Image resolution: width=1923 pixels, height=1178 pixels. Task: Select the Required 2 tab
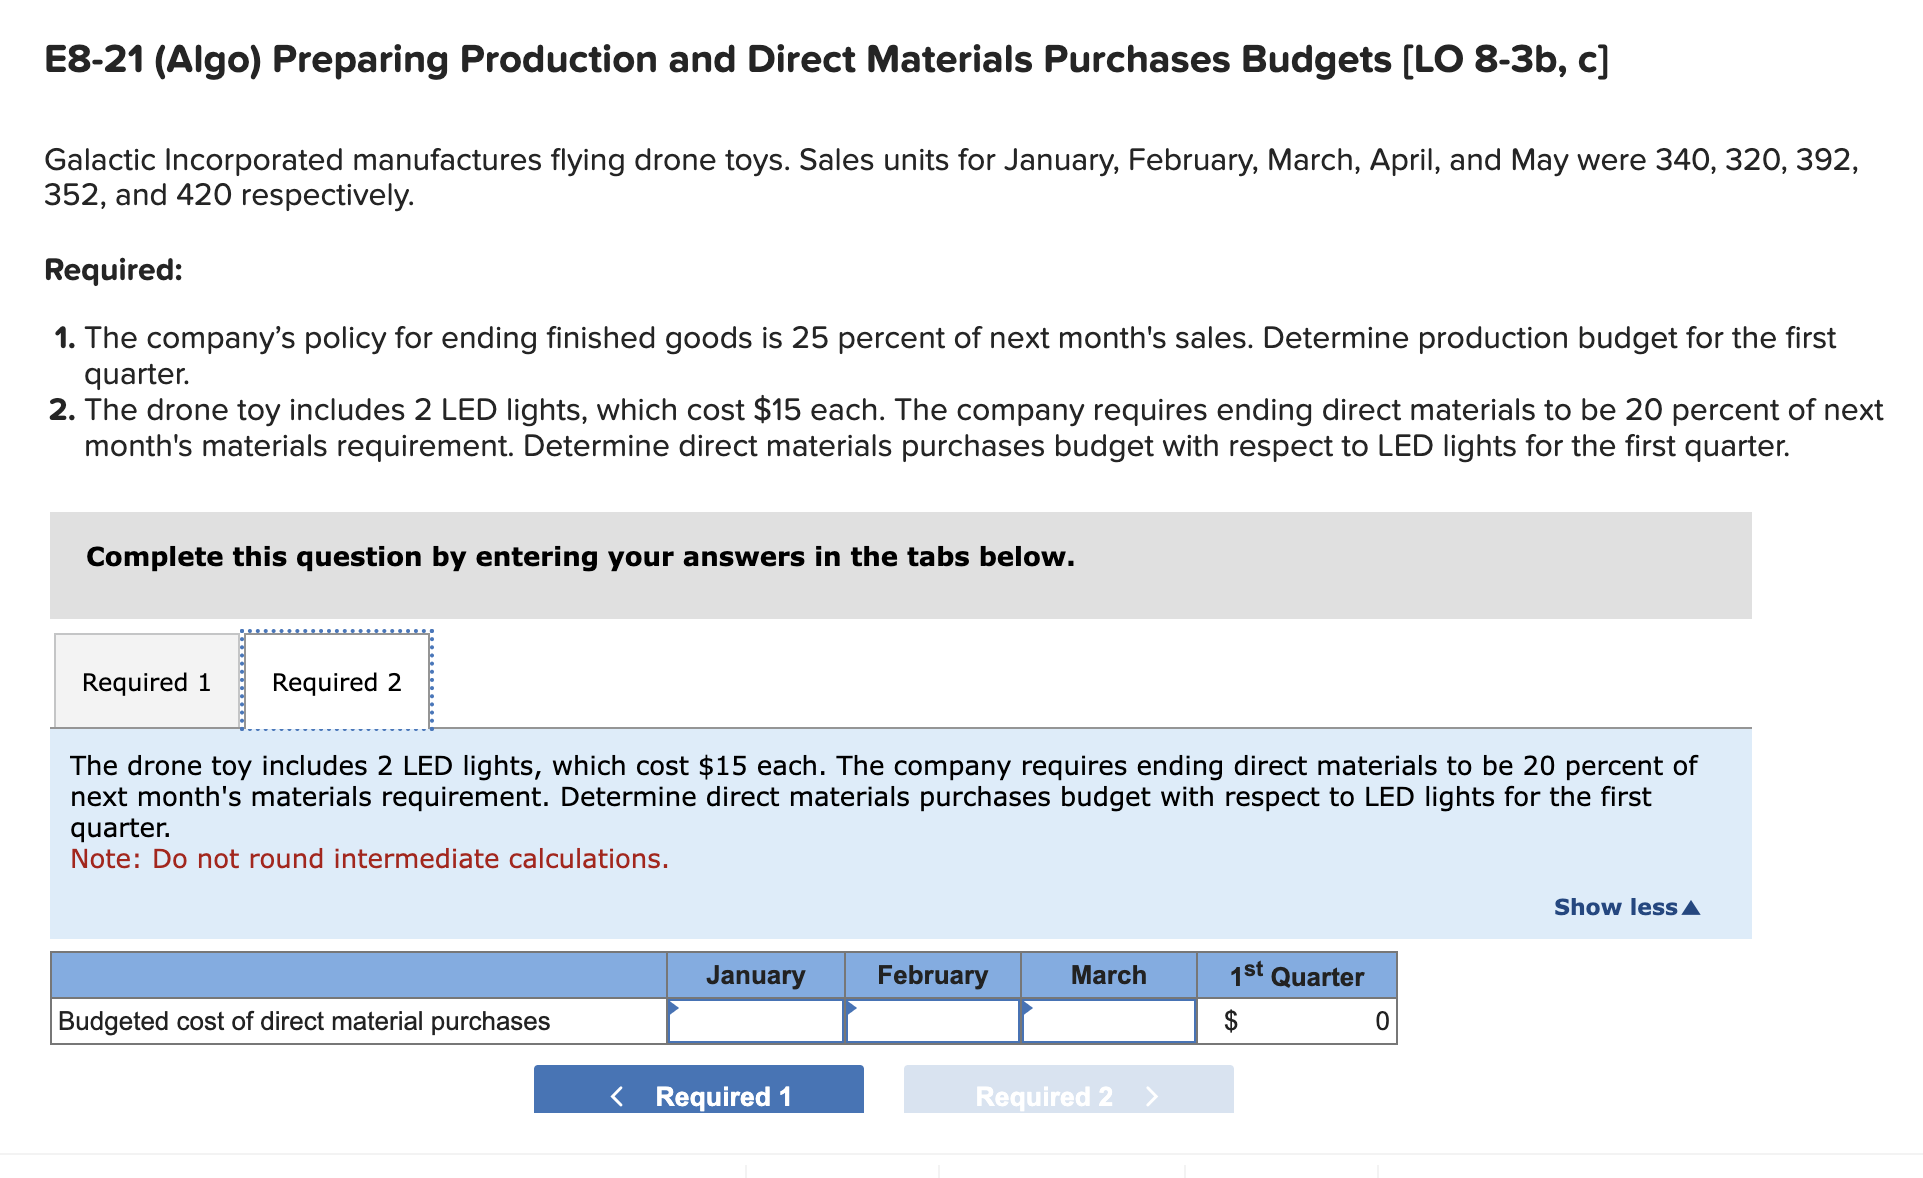click(336, 682)
